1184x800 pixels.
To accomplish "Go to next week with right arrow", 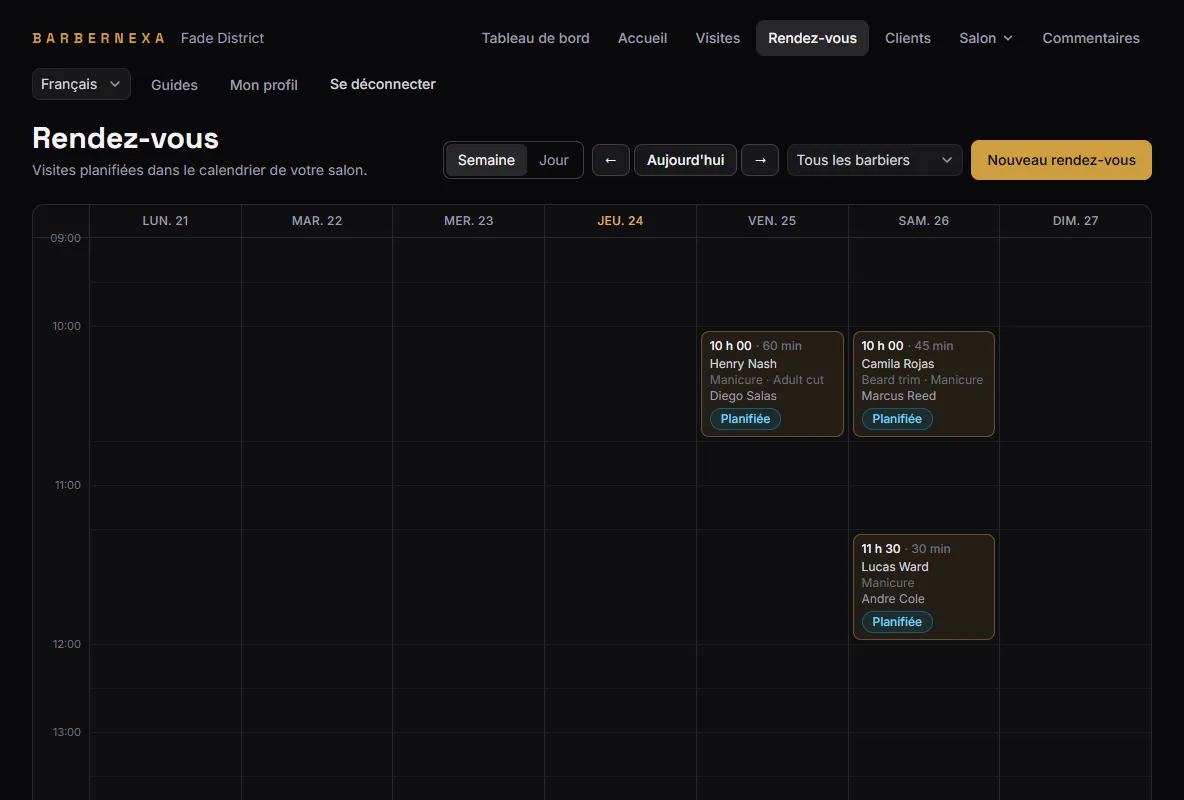I will click(x=760, y=160).
